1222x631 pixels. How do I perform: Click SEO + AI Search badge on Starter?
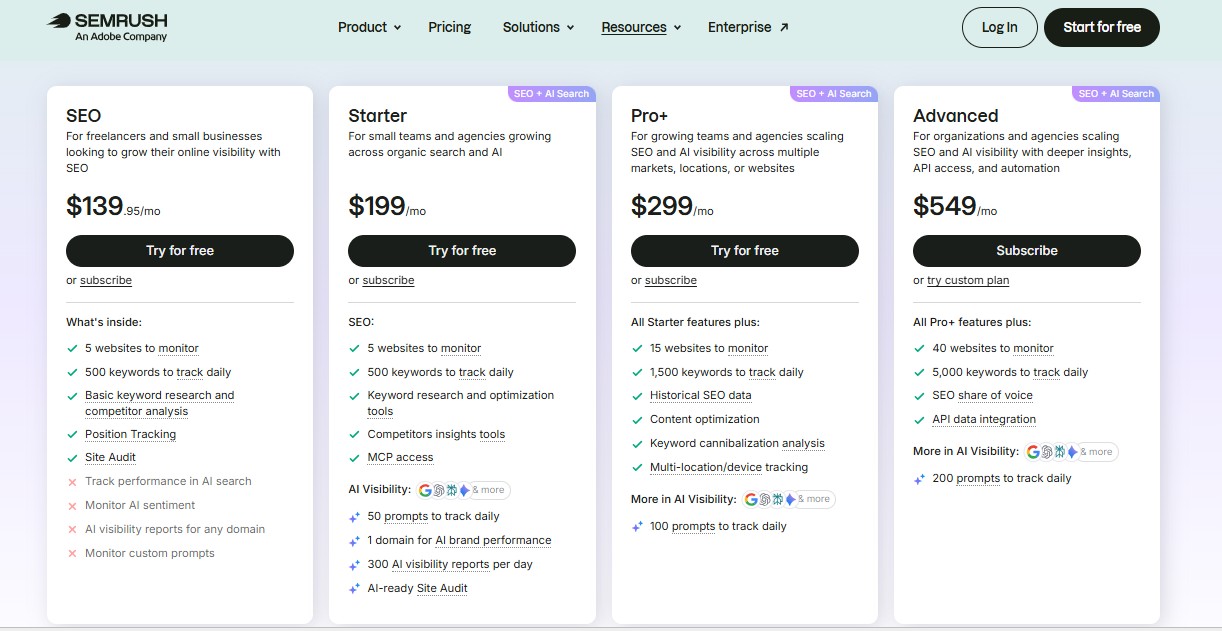551,94
